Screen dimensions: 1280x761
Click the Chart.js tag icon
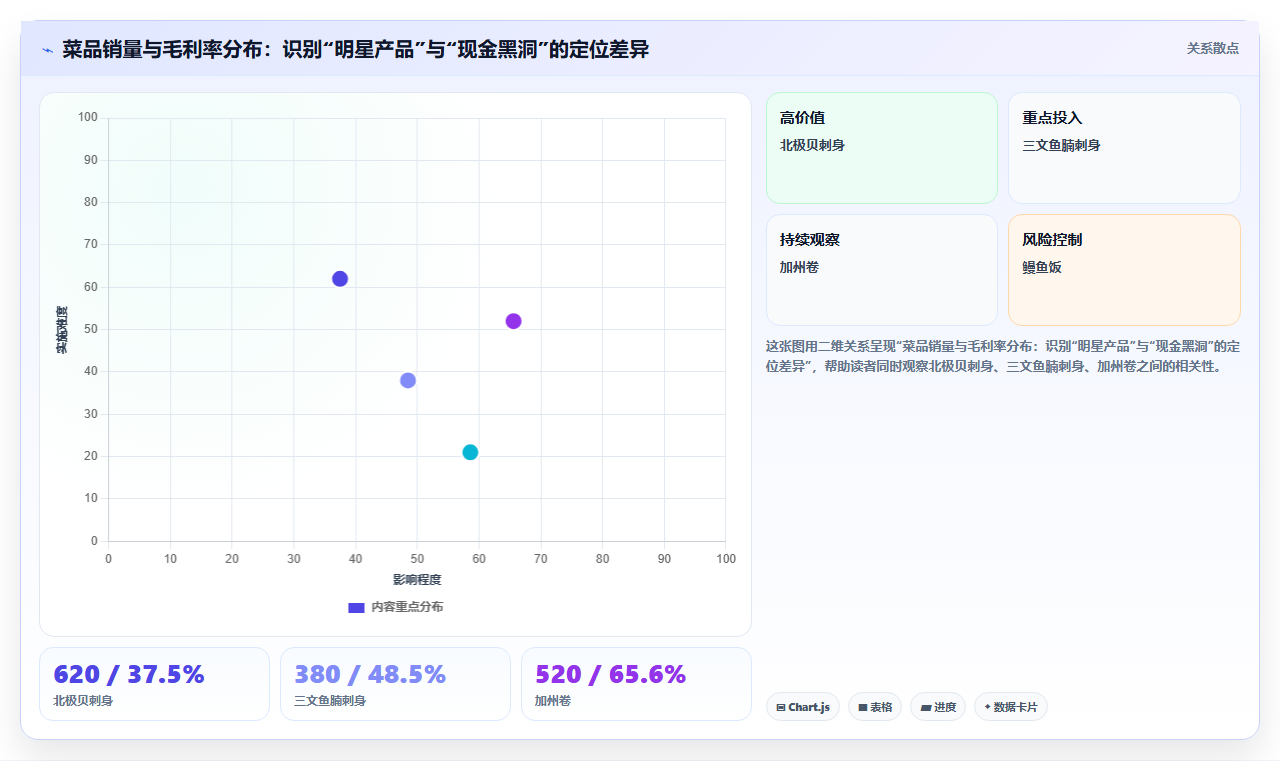point(781,707)
